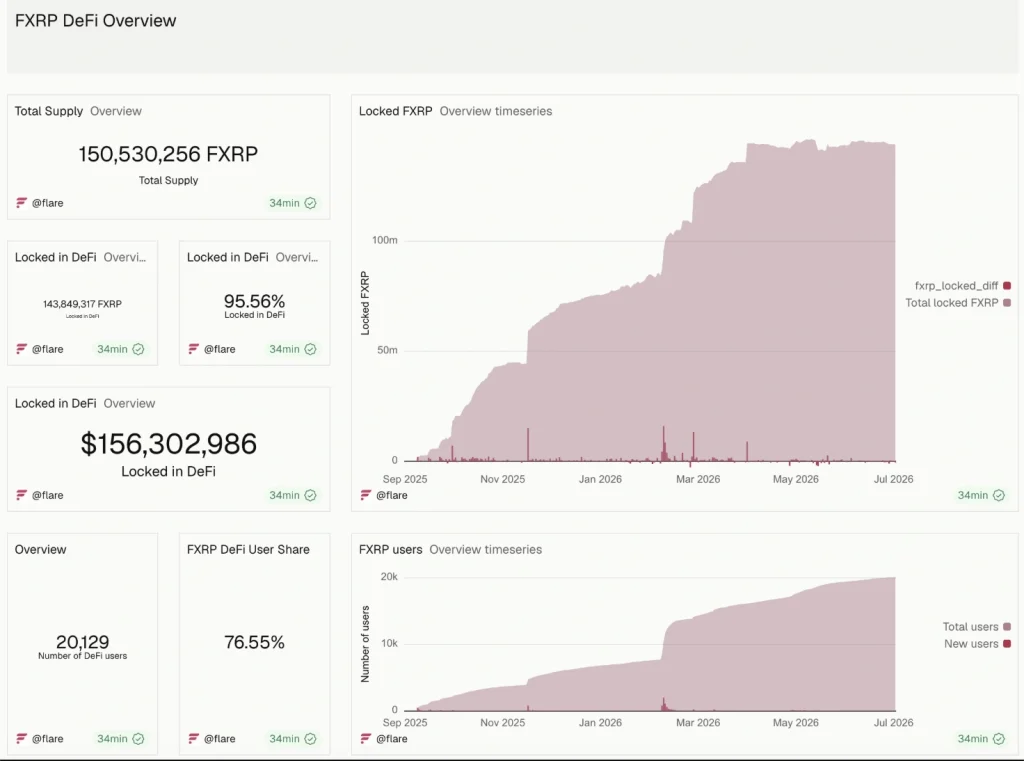Viewport: 1024px width, 761px height.
Task: Click flare logo in 20,129 DeFi users card
Action: (22, 739)
